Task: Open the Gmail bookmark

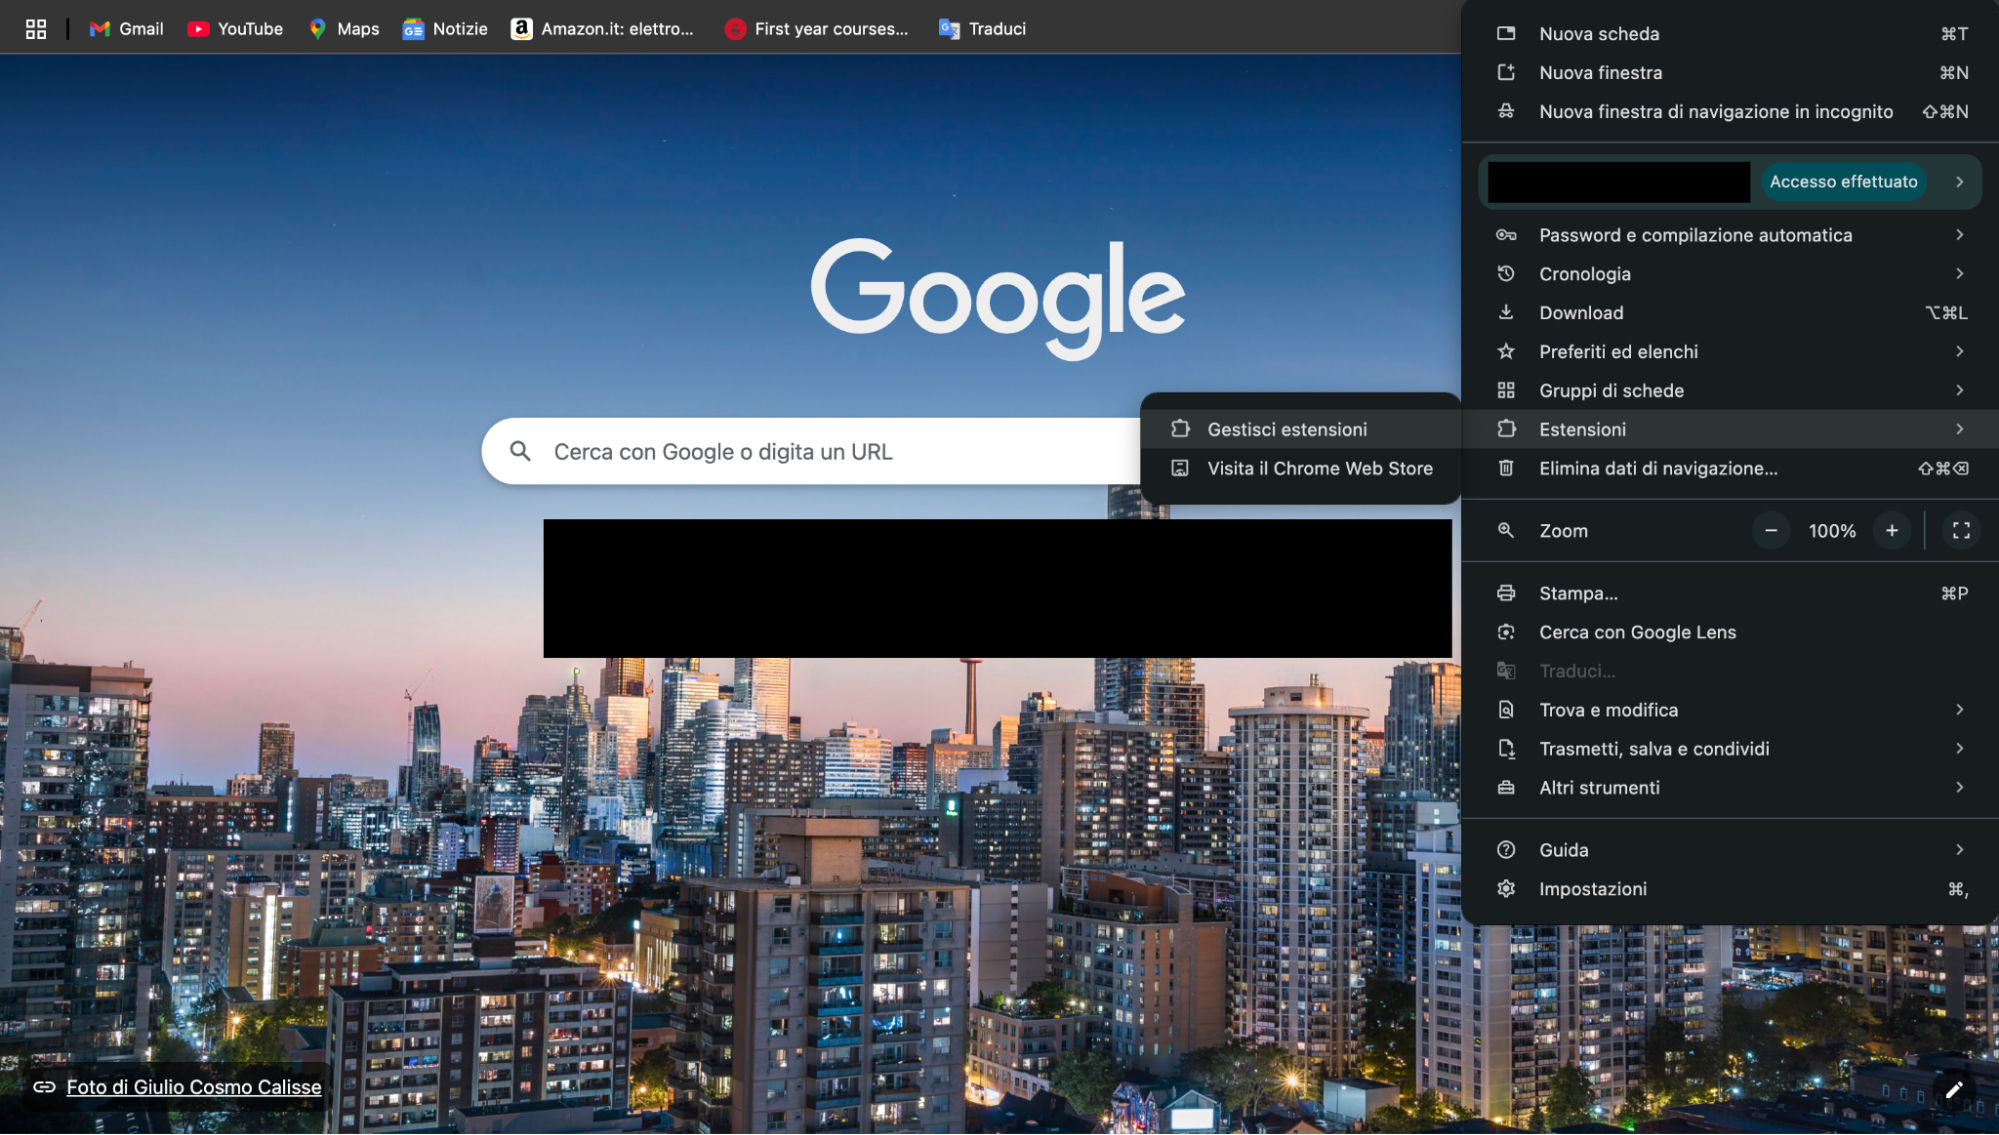Action: click(125, 28)
